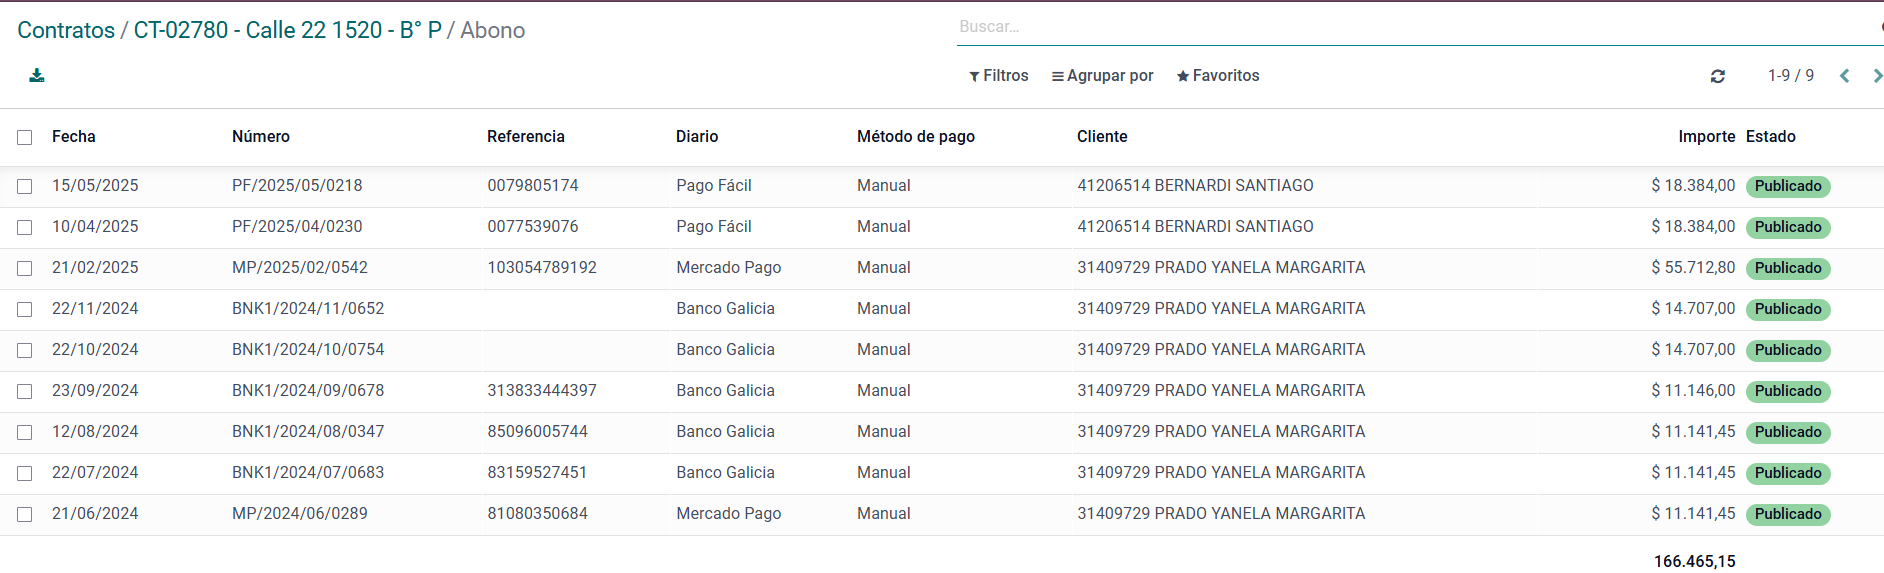Sort by the Importe column header
This screenshot has height=573, width=1884.
(x=1706, y=137)
